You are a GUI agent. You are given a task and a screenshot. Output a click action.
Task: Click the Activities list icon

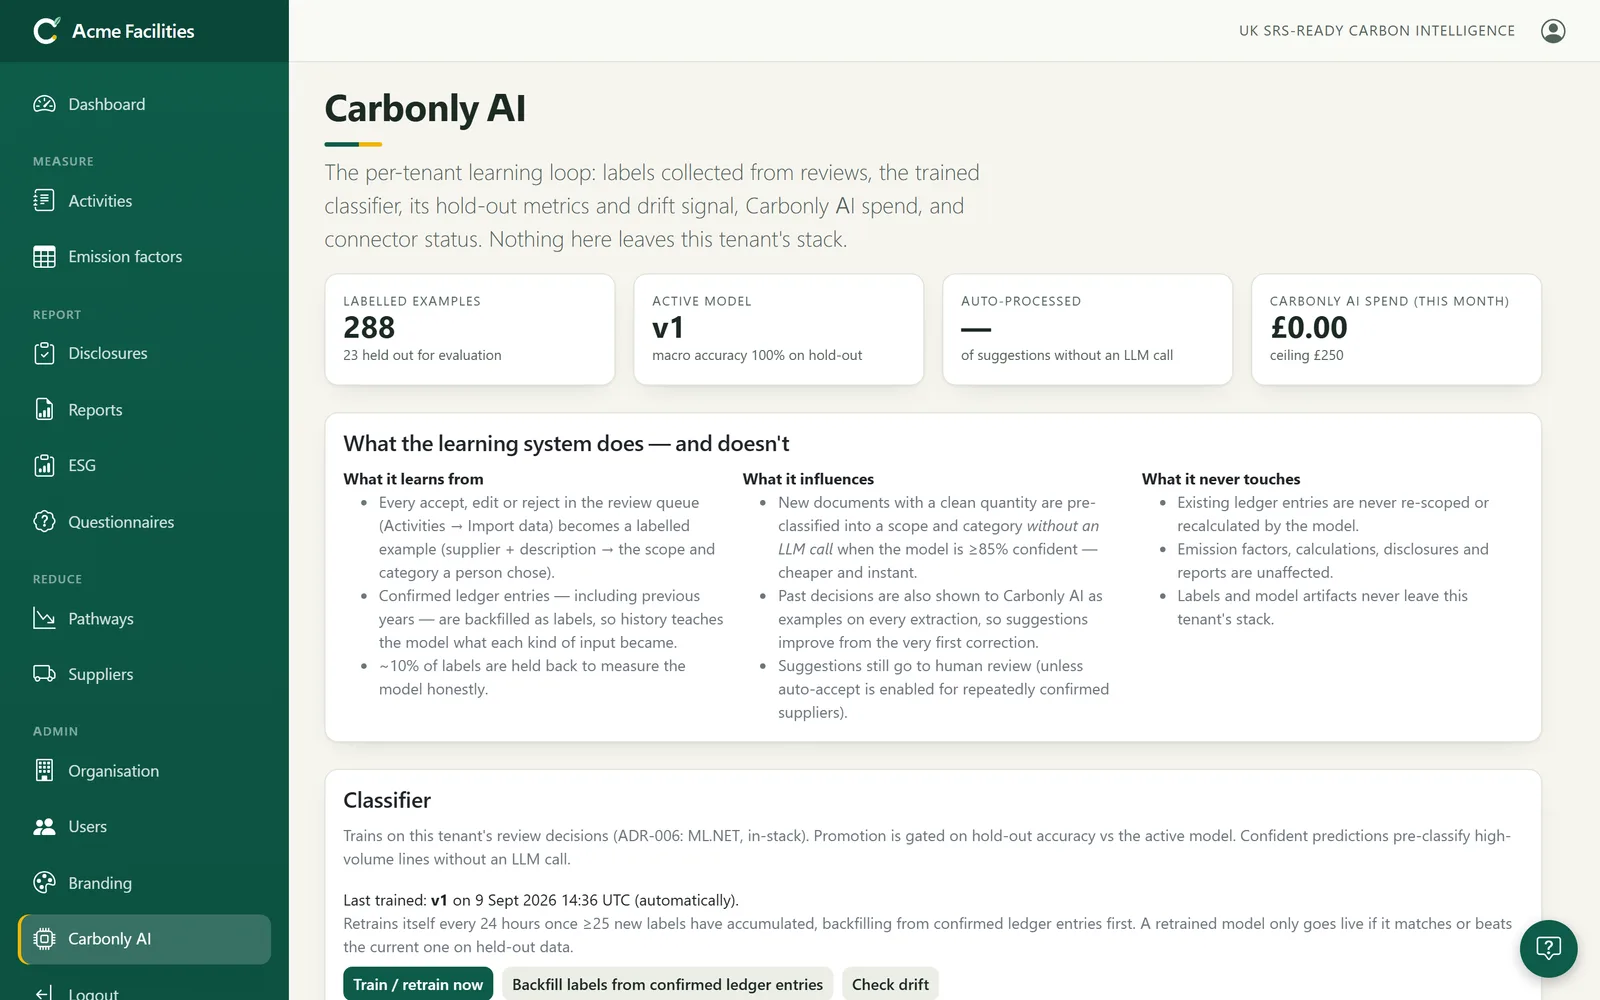coord(44,201)
